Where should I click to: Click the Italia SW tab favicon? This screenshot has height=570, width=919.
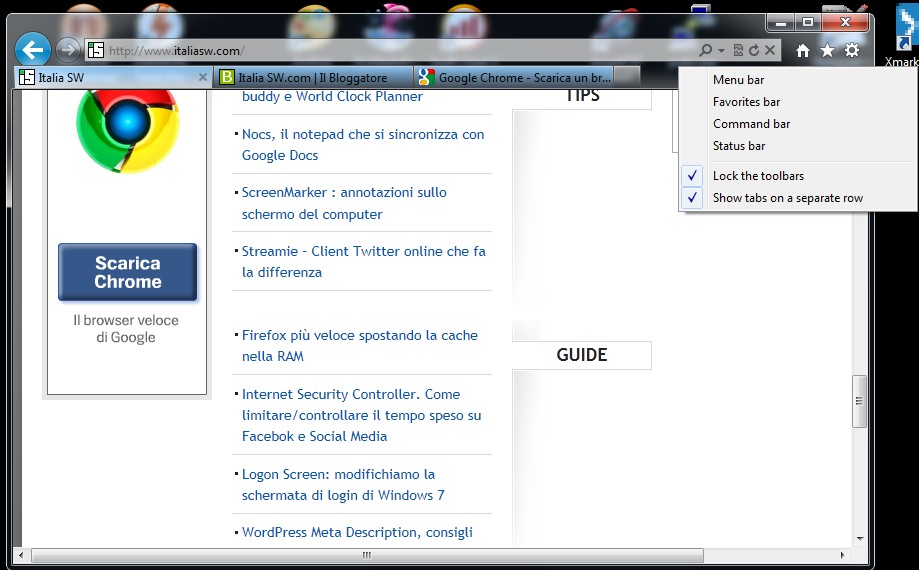[x=26, y=77]
